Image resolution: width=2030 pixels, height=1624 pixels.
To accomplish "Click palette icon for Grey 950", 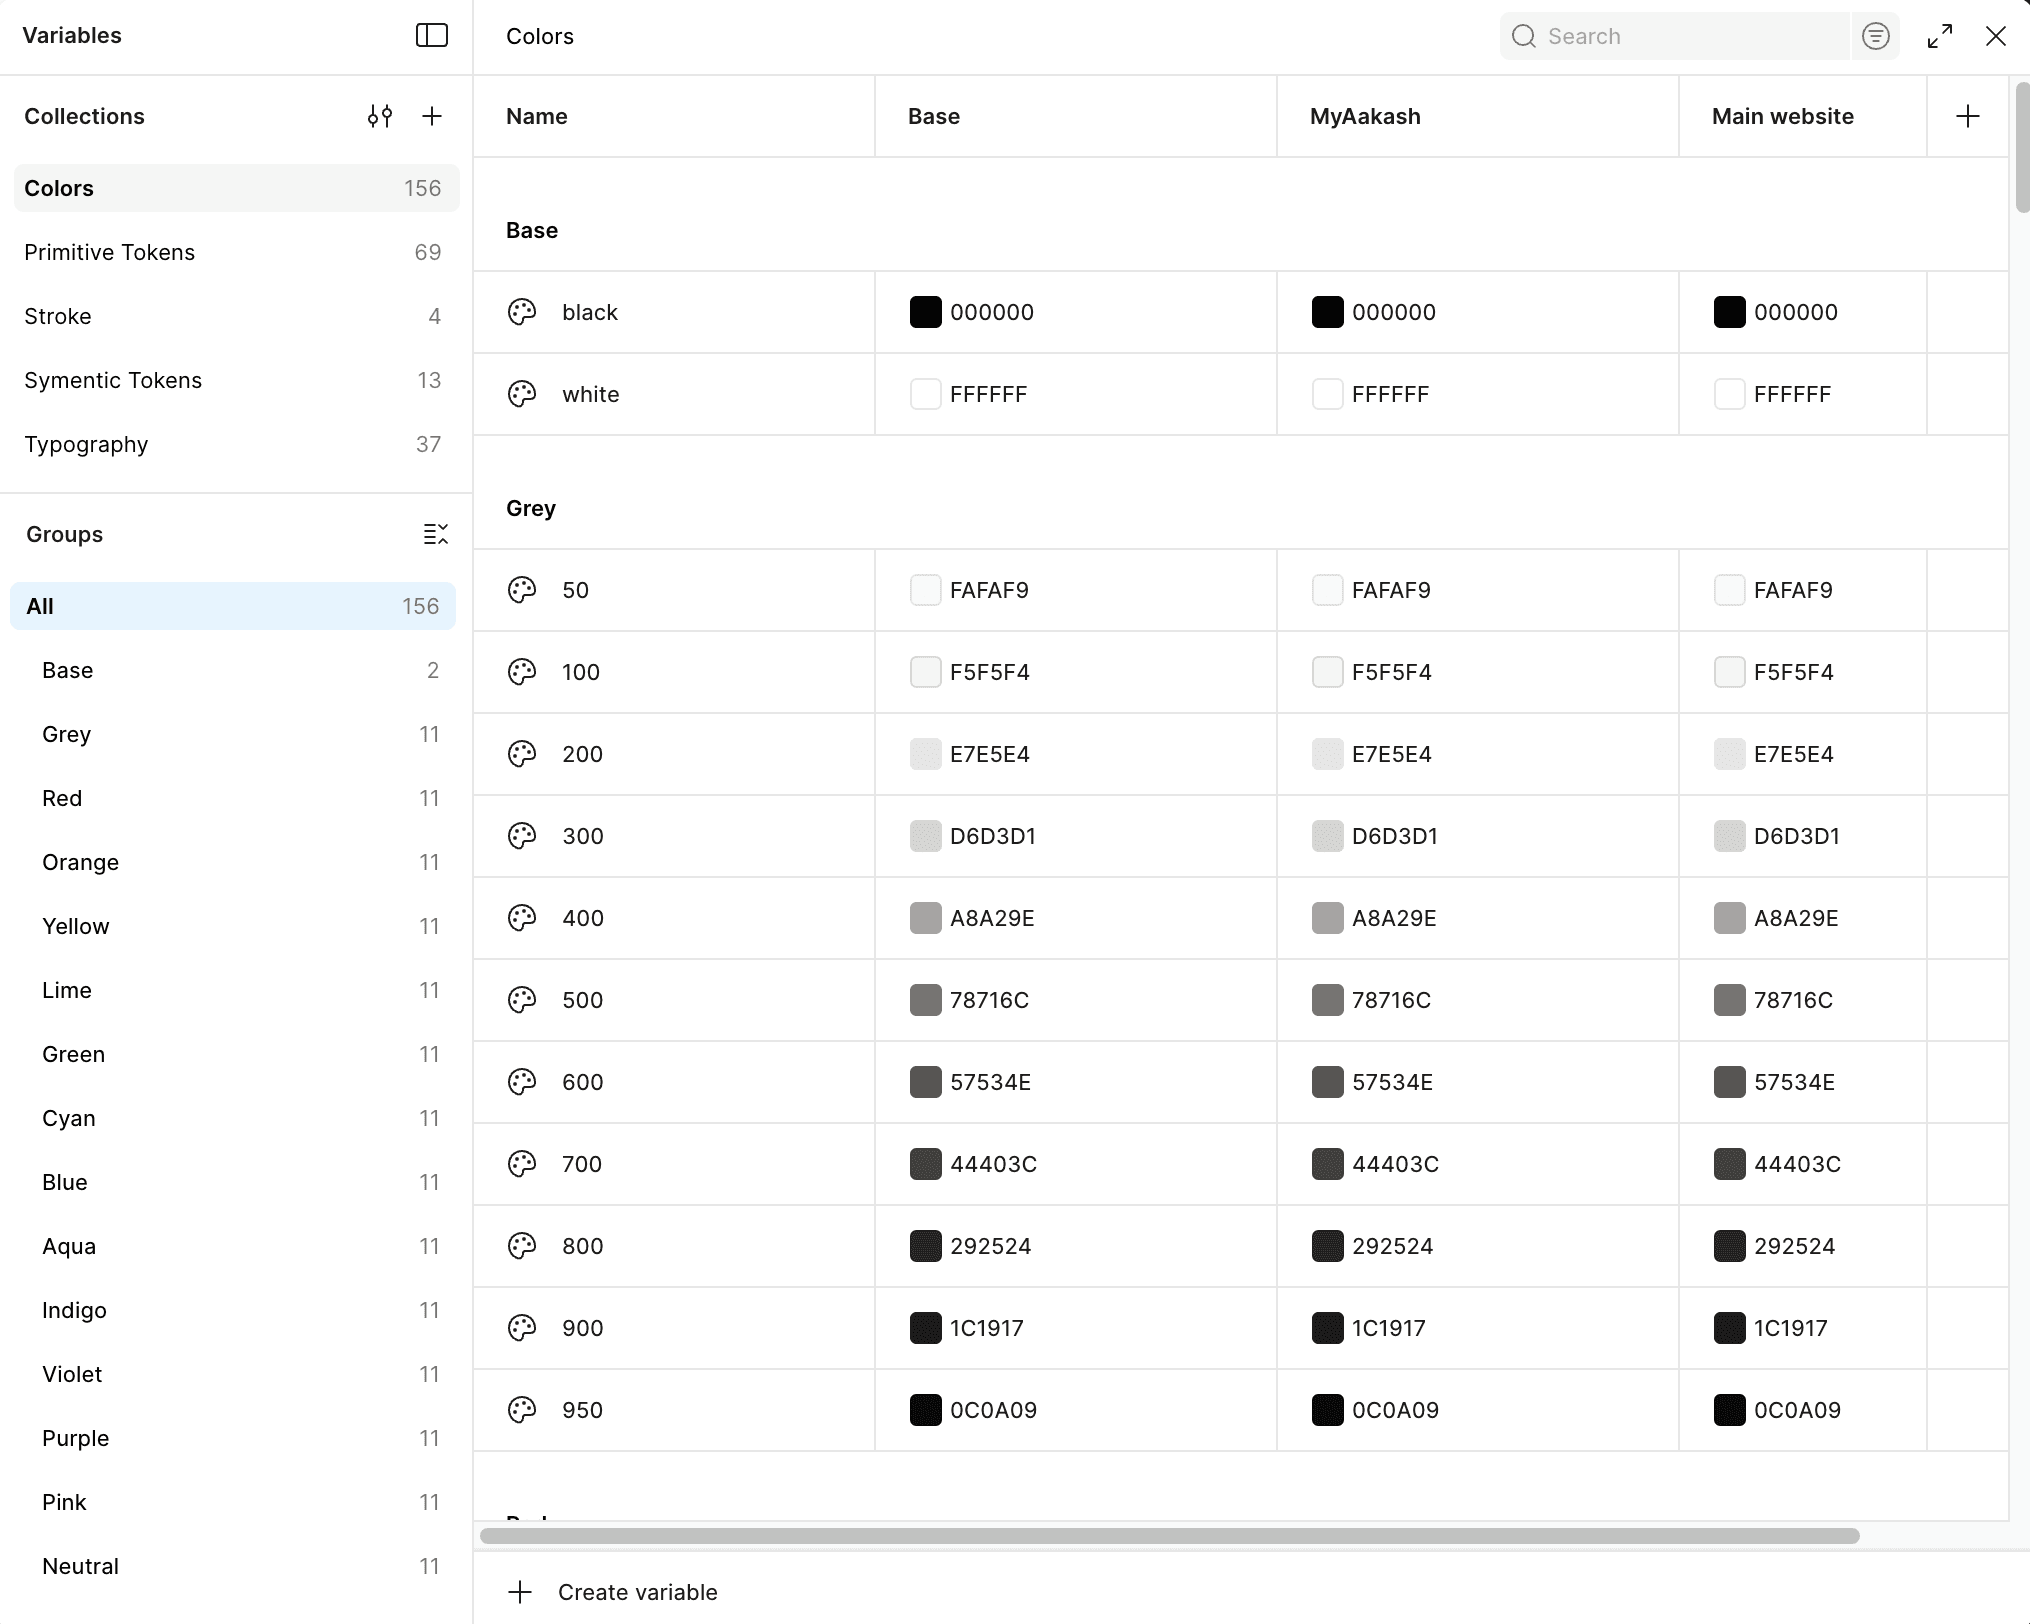I will (x=522, y=1410).
